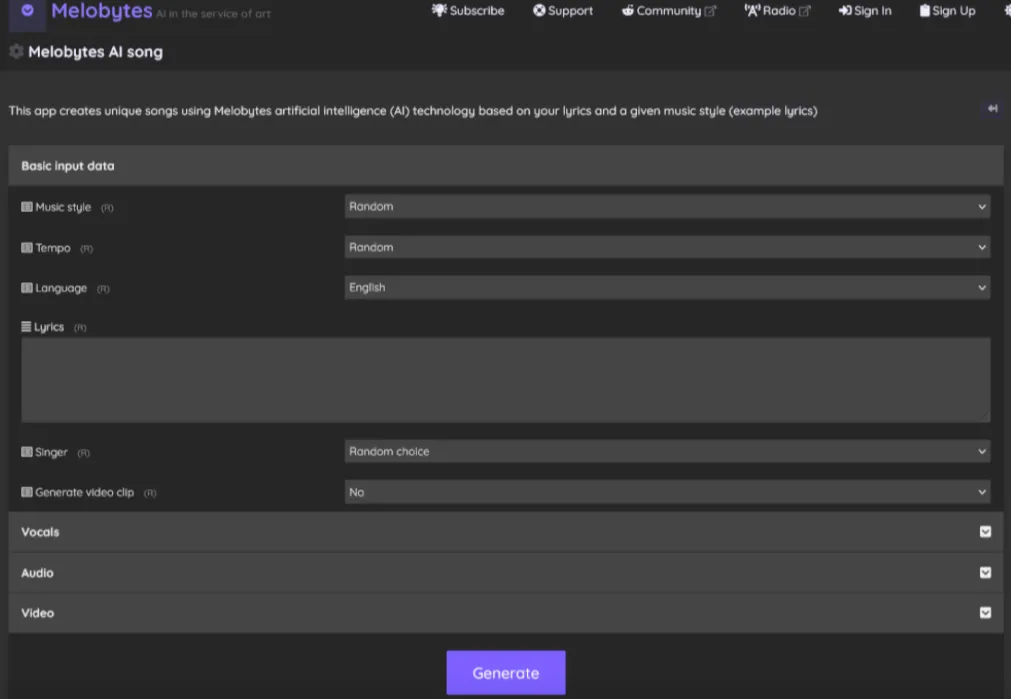Click the Subscribe icon in header
This screenshot has height=699, width=1011.
coord(439,10)
